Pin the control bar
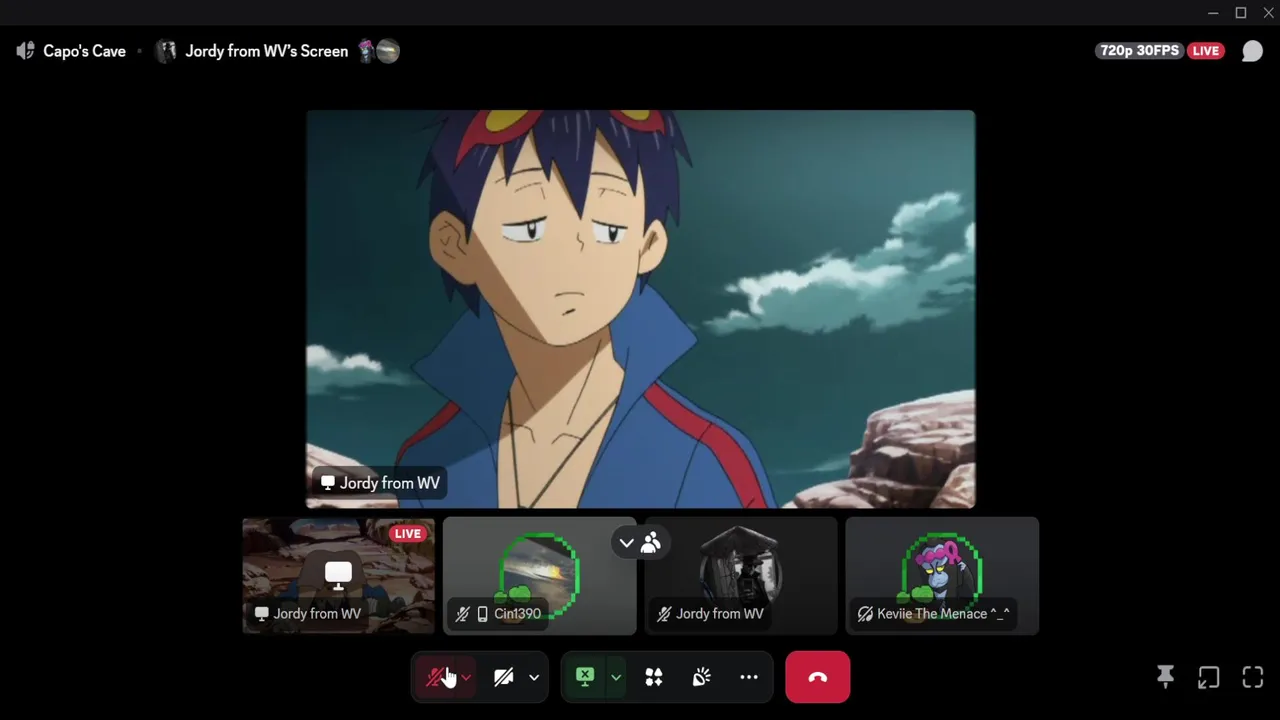The height and width of the screenshot is (720, 1280). (x=1165, y=677)
